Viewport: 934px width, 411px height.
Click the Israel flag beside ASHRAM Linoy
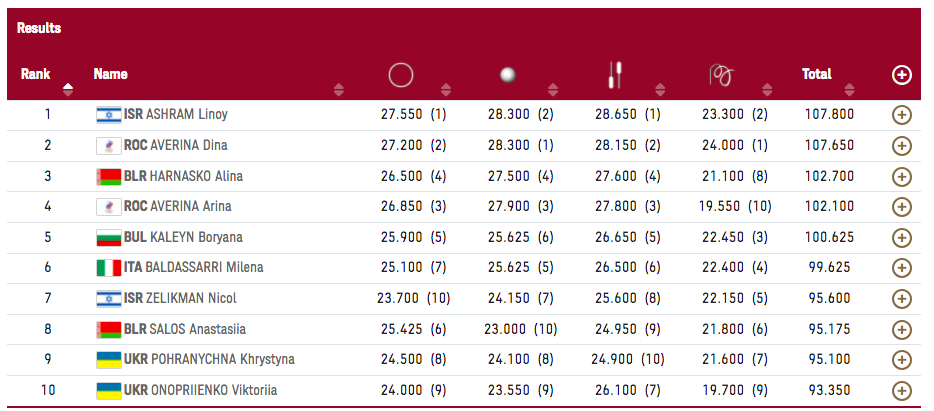(107, 115)
